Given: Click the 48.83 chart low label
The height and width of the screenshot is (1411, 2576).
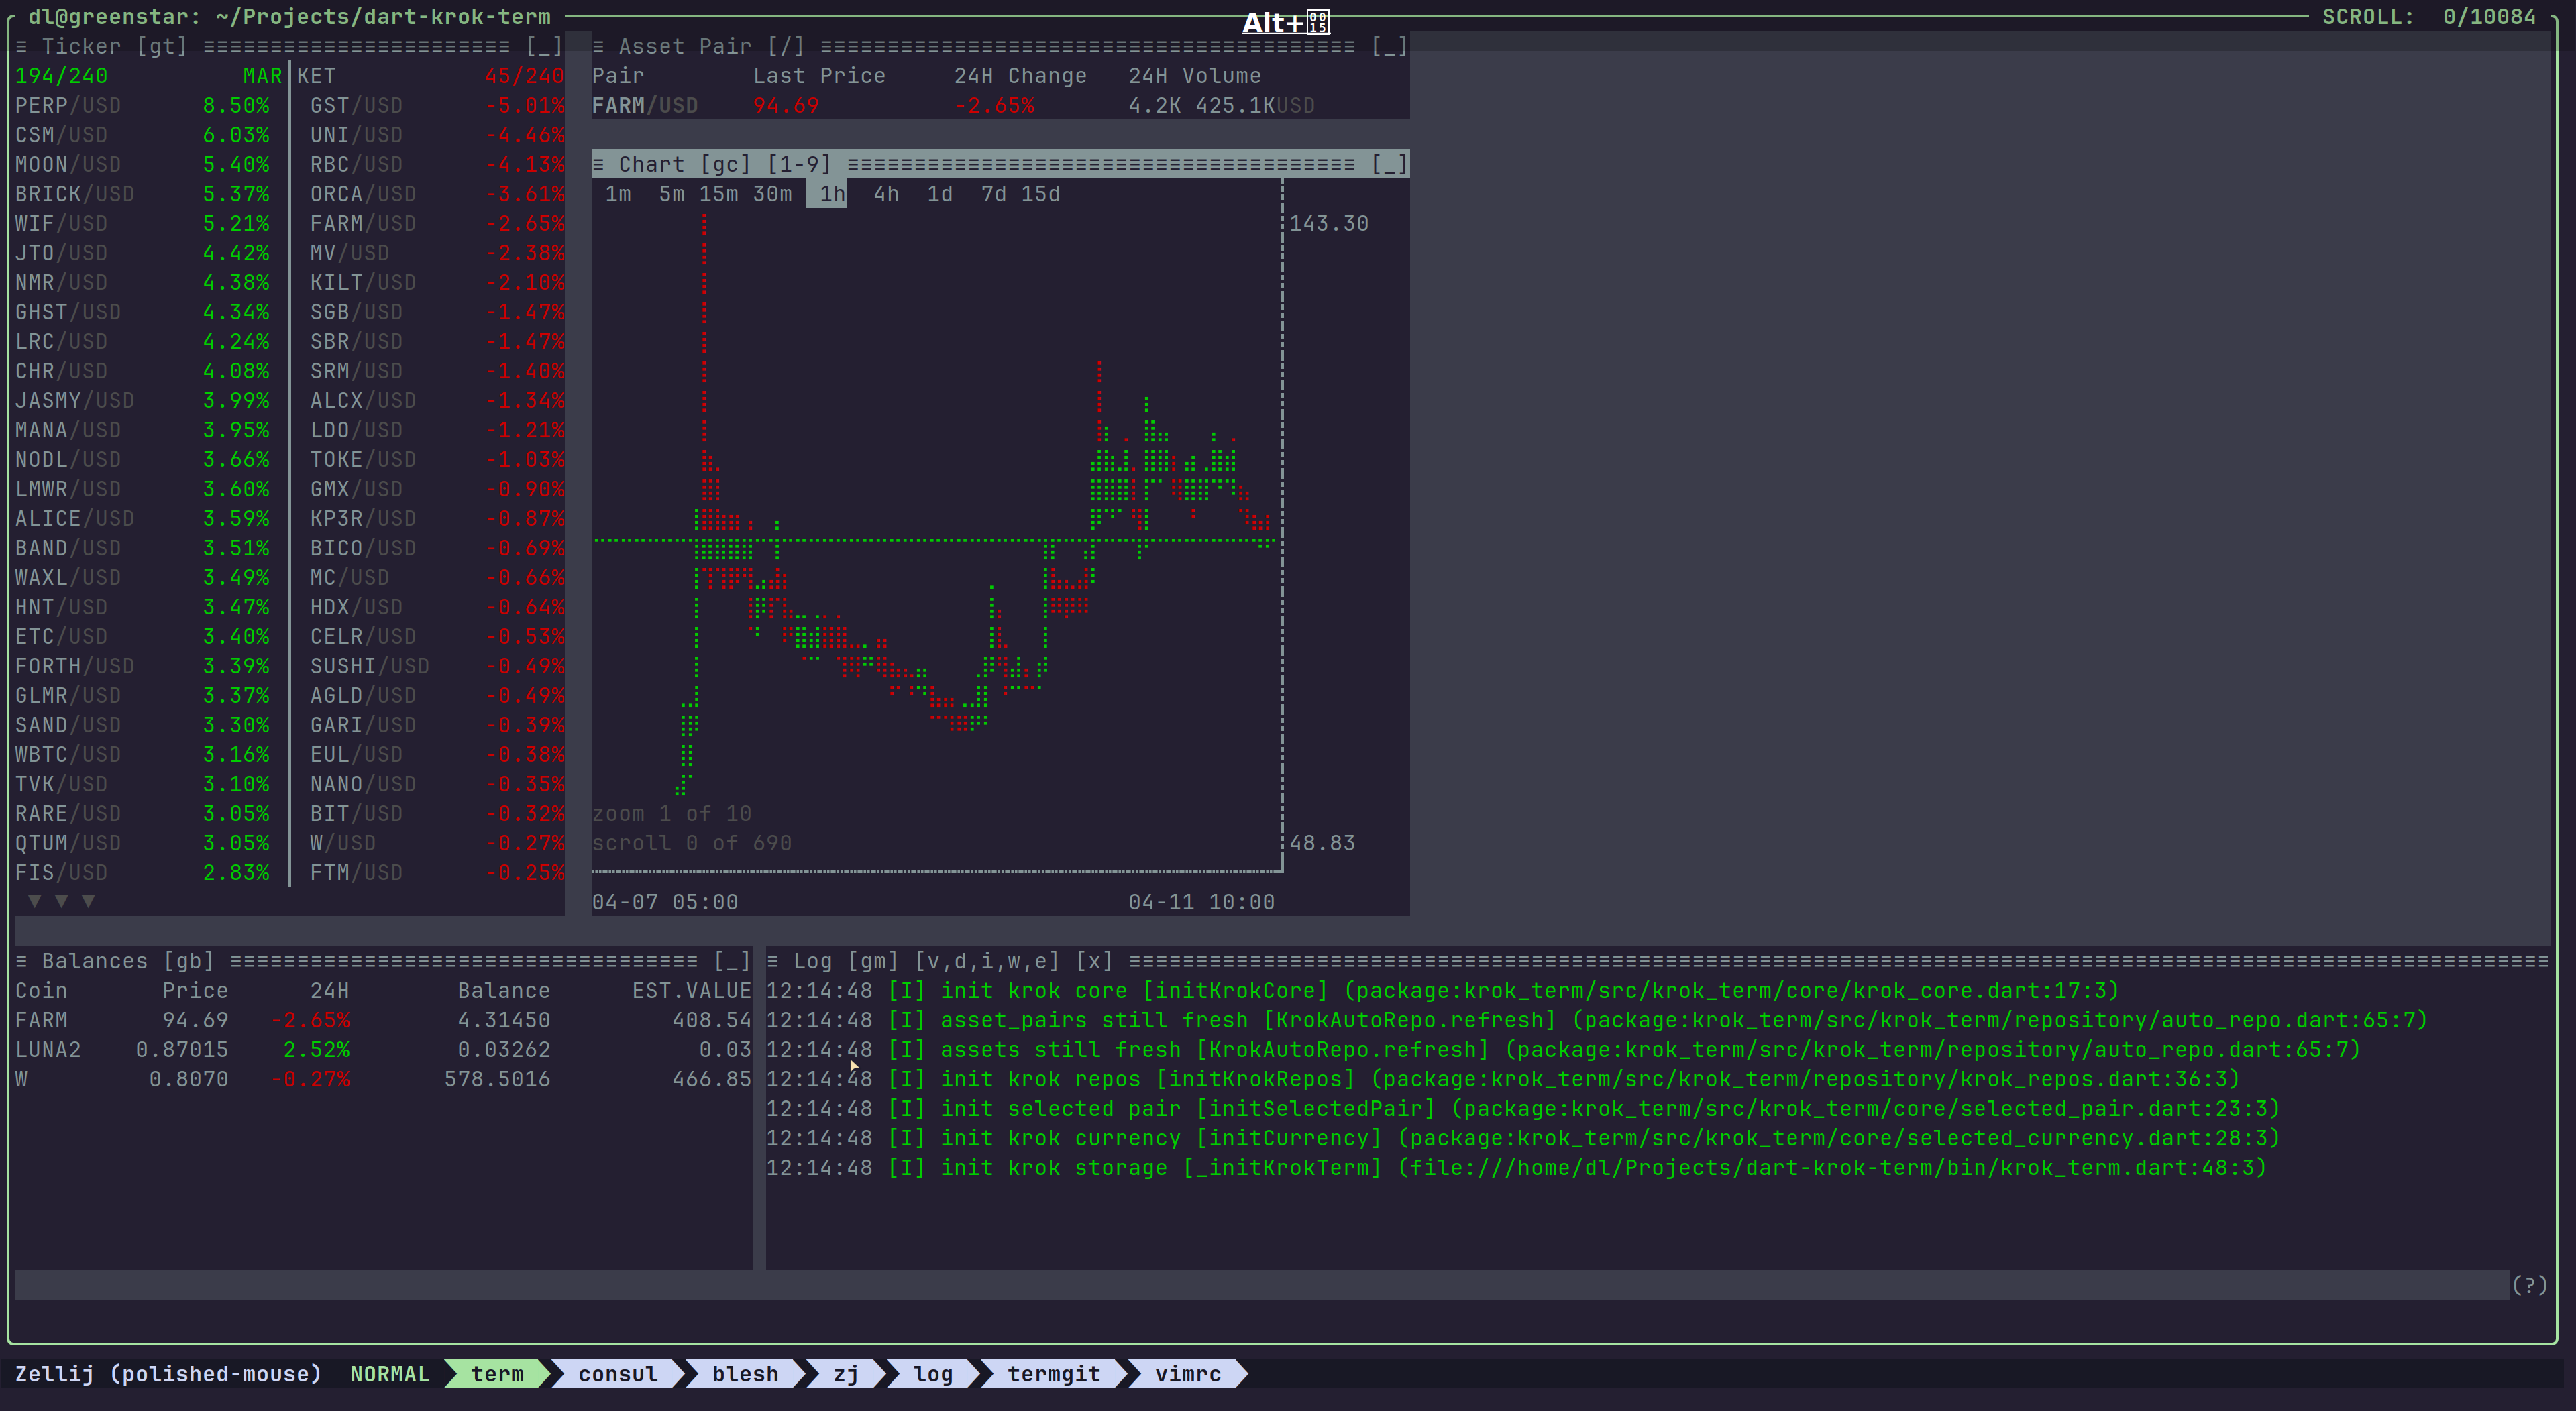Looking at the screenshot, I should pyautogui.click(x=1322, y=844).
